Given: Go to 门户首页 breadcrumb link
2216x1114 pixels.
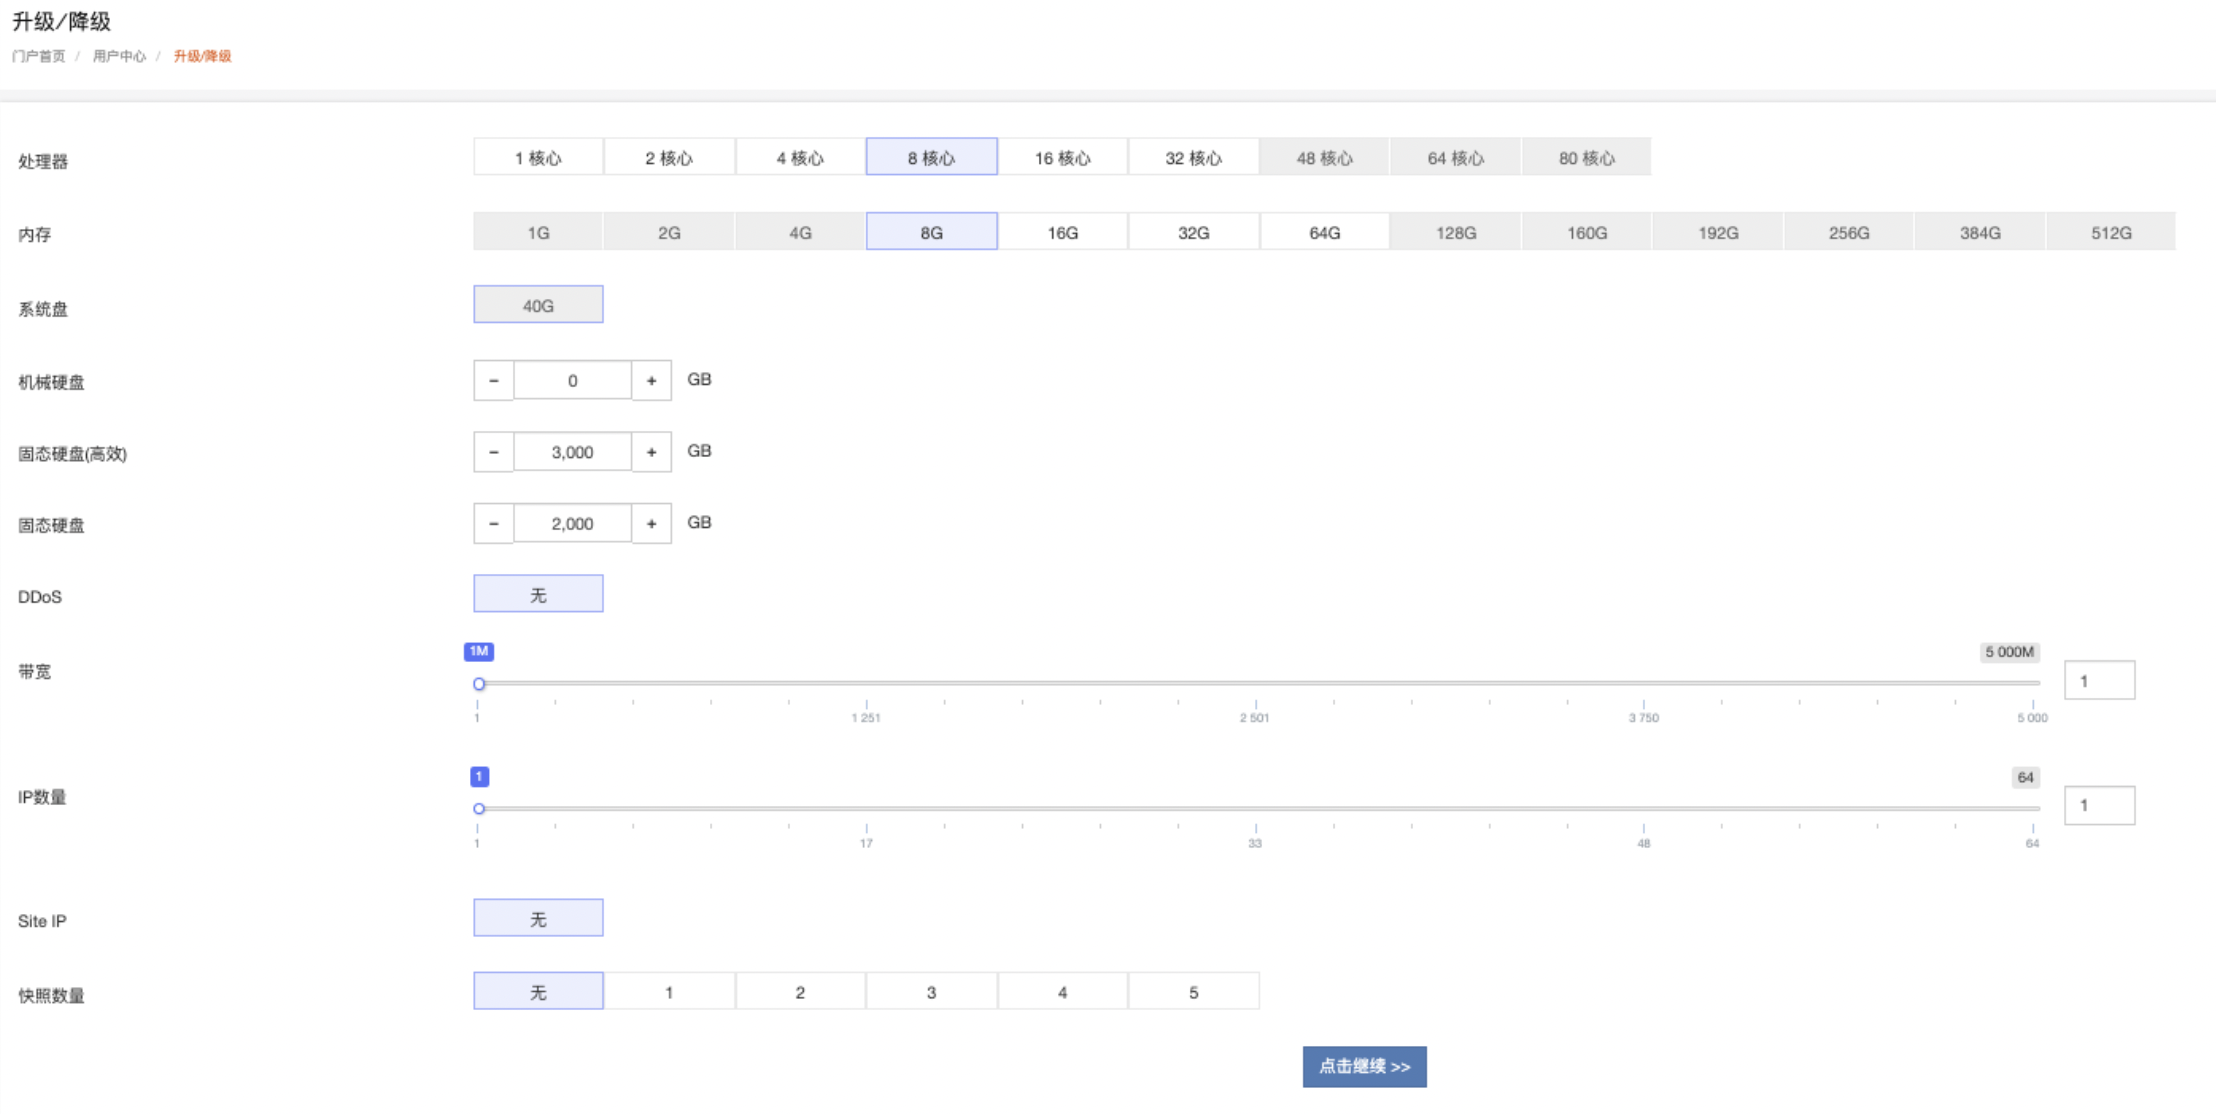Looking at the screenshot, I should (x=38, y=56).
